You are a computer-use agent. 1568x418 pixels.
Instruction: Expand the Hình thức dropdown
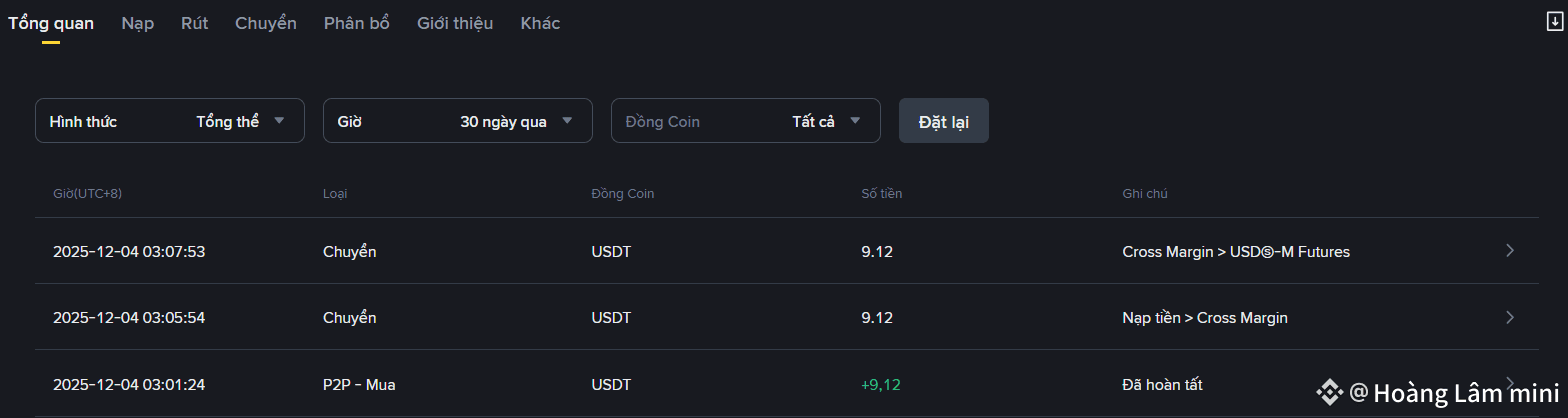pyautogui.click(x=169, y=121)
